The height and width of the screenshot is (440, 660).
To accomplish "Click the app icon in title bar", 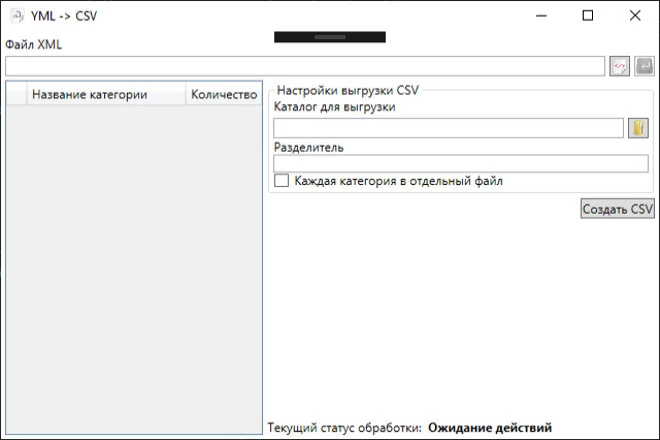I will tap(17, 16).
